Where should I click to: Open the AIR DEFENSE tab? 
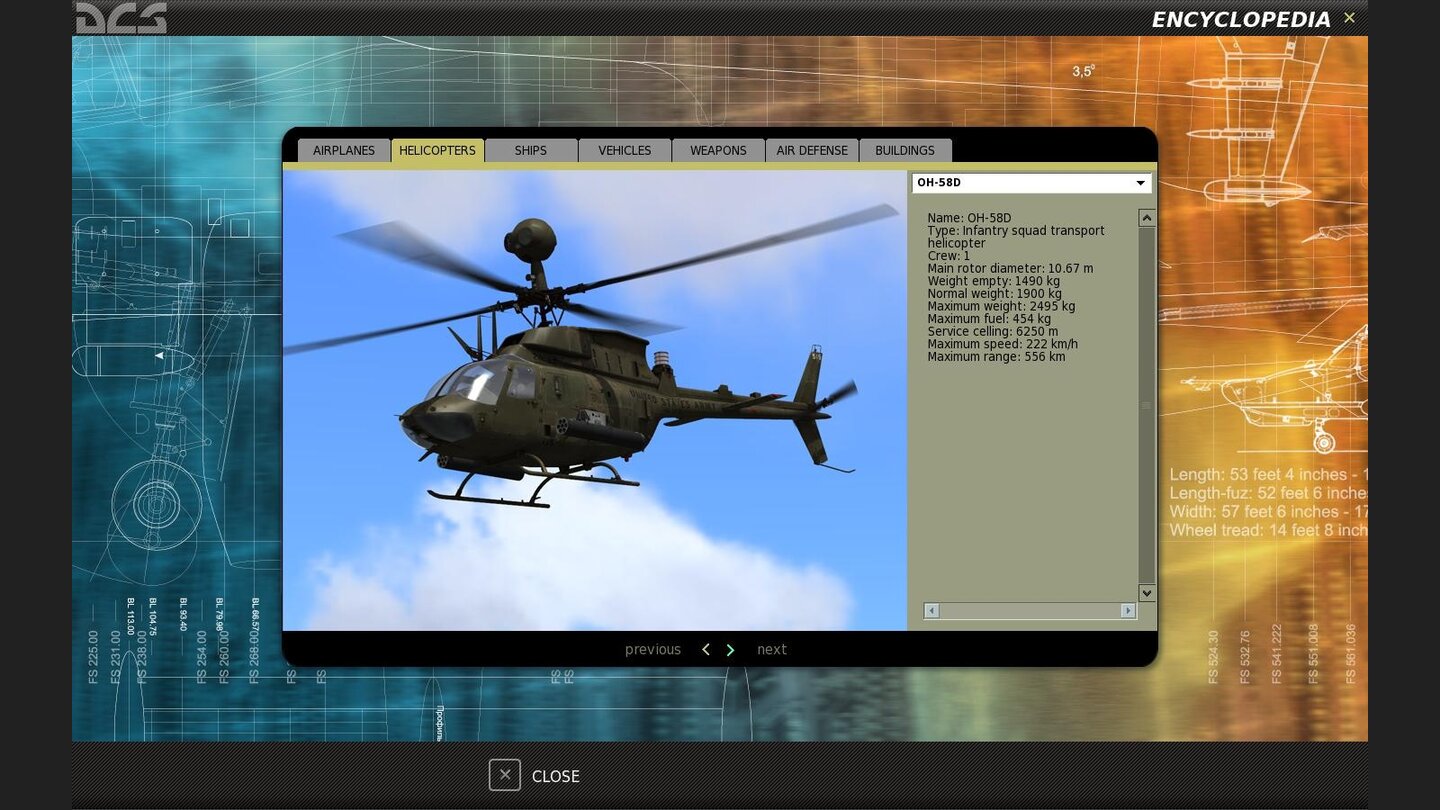(x=812, y=150)
